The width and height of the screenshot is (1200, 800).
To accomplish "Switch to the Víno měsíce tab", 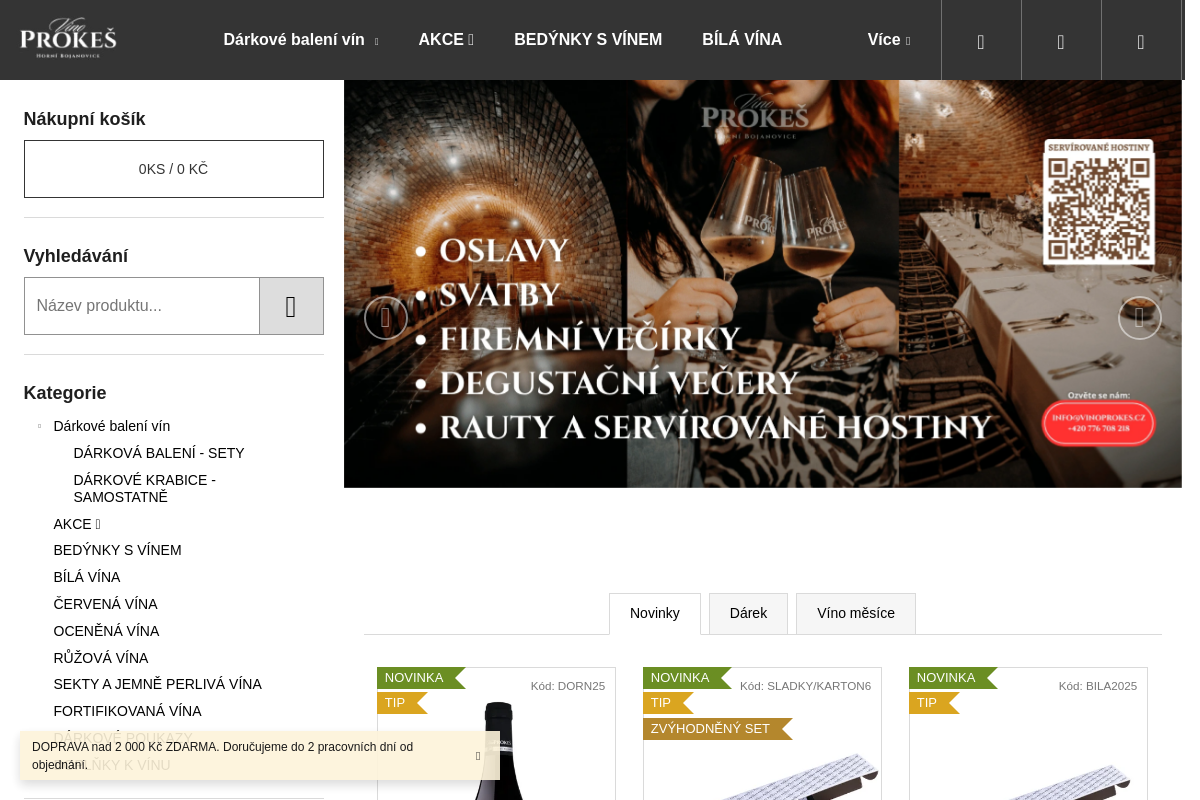I will [x=856, y=613].
